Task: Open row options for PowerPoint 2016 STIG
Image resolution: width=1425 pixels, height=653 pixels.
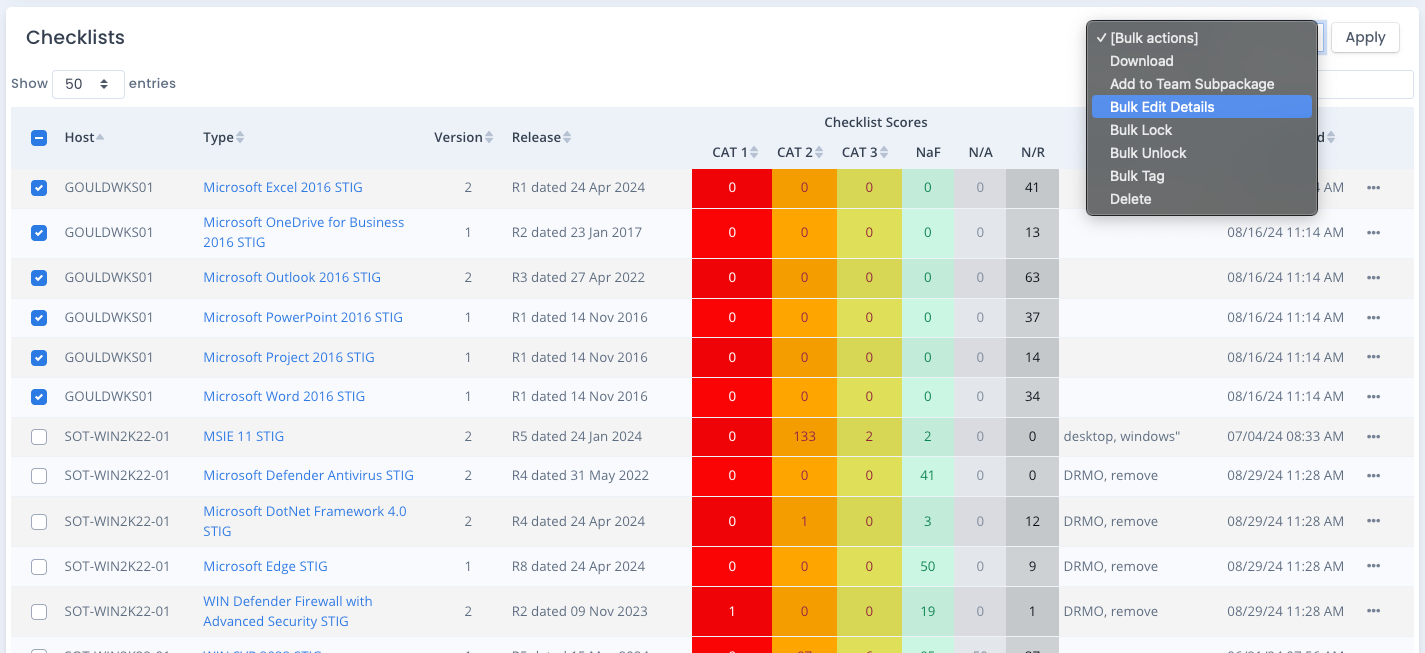Action: [1373, 318]
